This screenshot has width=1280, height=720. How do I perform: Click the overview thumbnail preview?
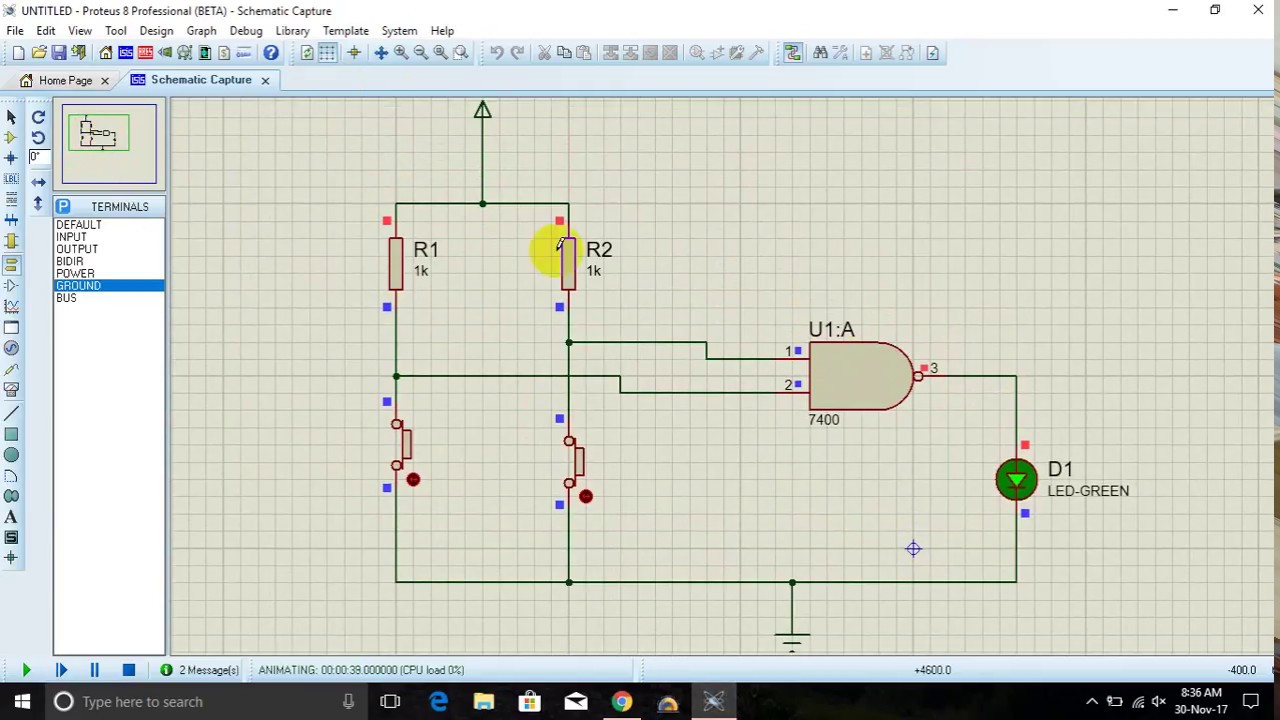[109, 145]
